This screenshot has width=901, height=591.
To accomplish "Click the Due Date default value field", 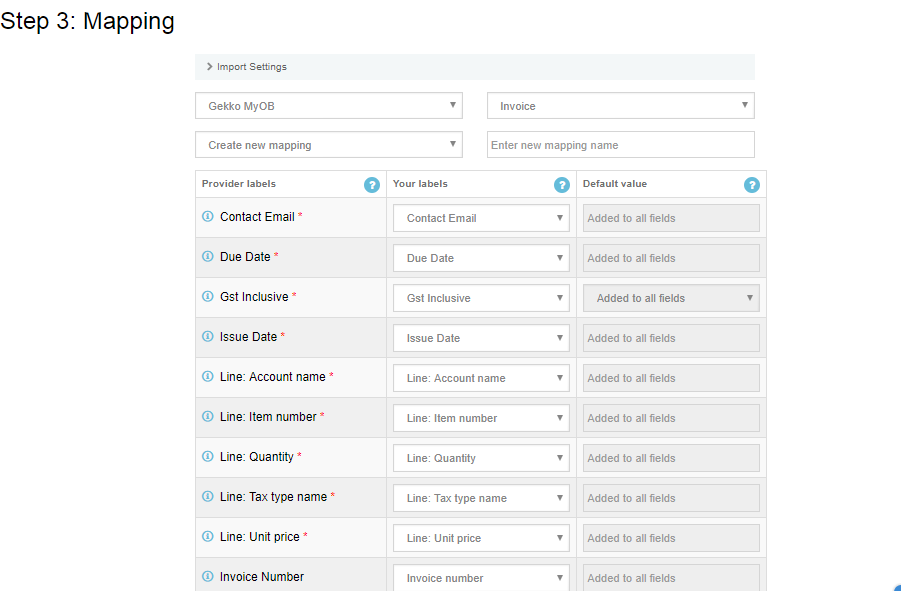I will click(671, 258).
